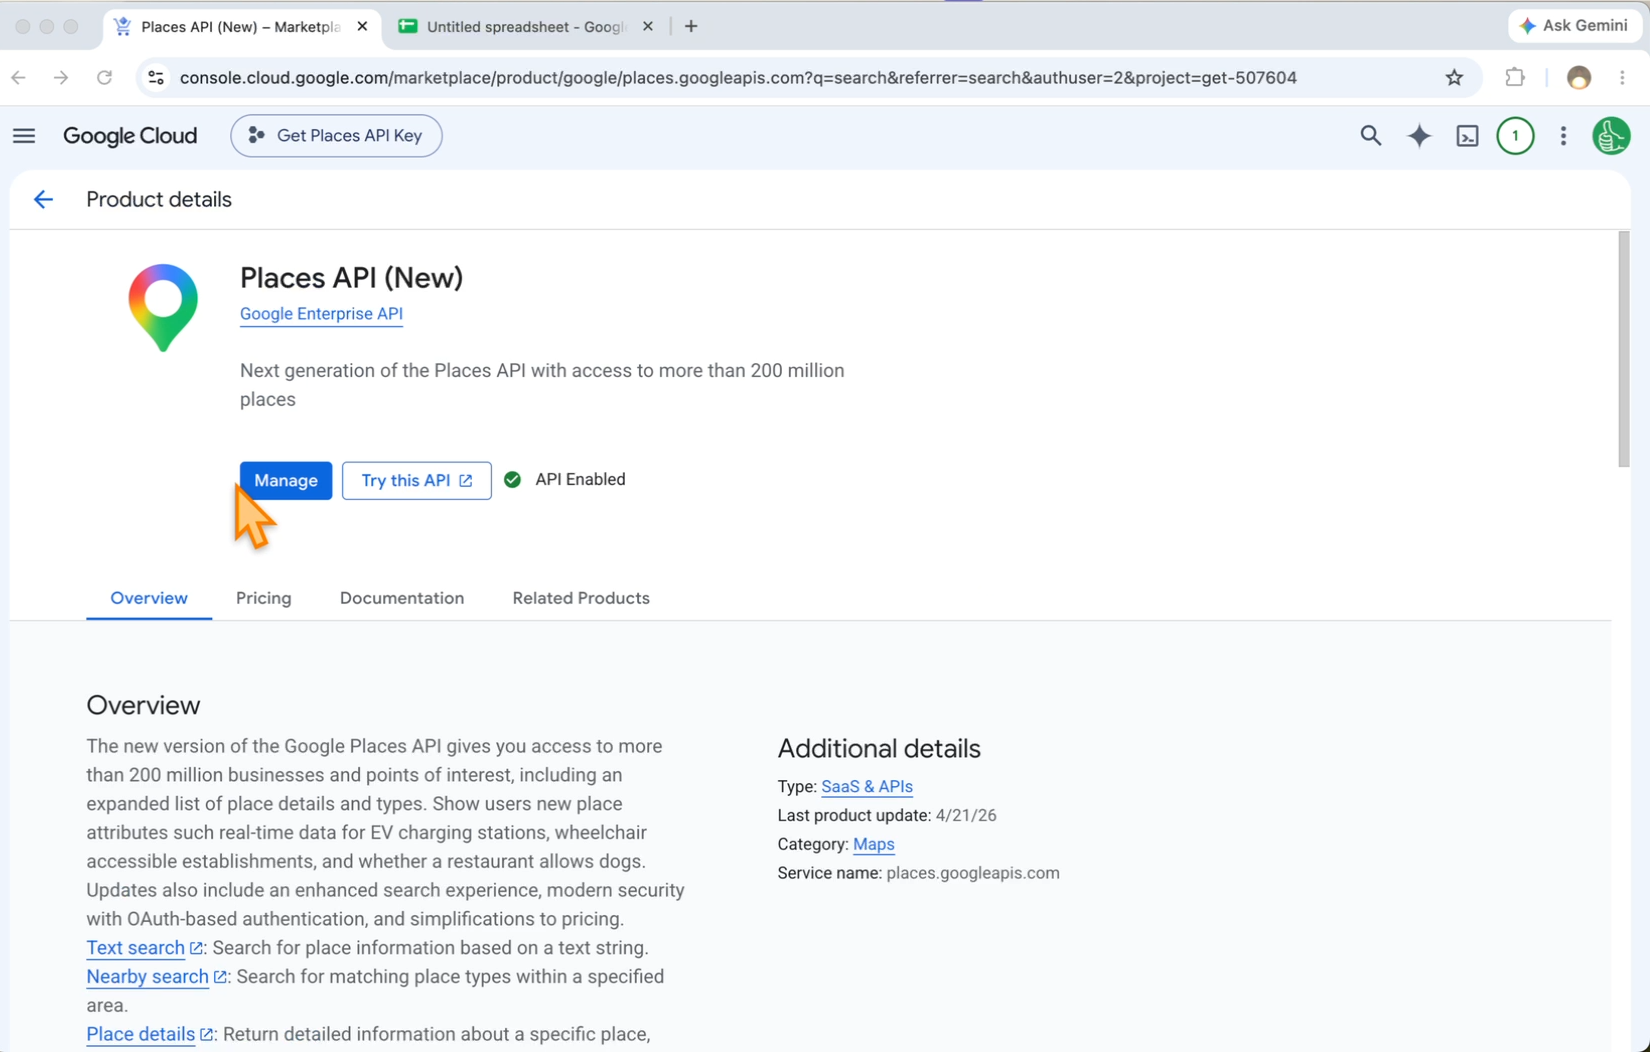Select the Overview tab

tap(149, 598)
